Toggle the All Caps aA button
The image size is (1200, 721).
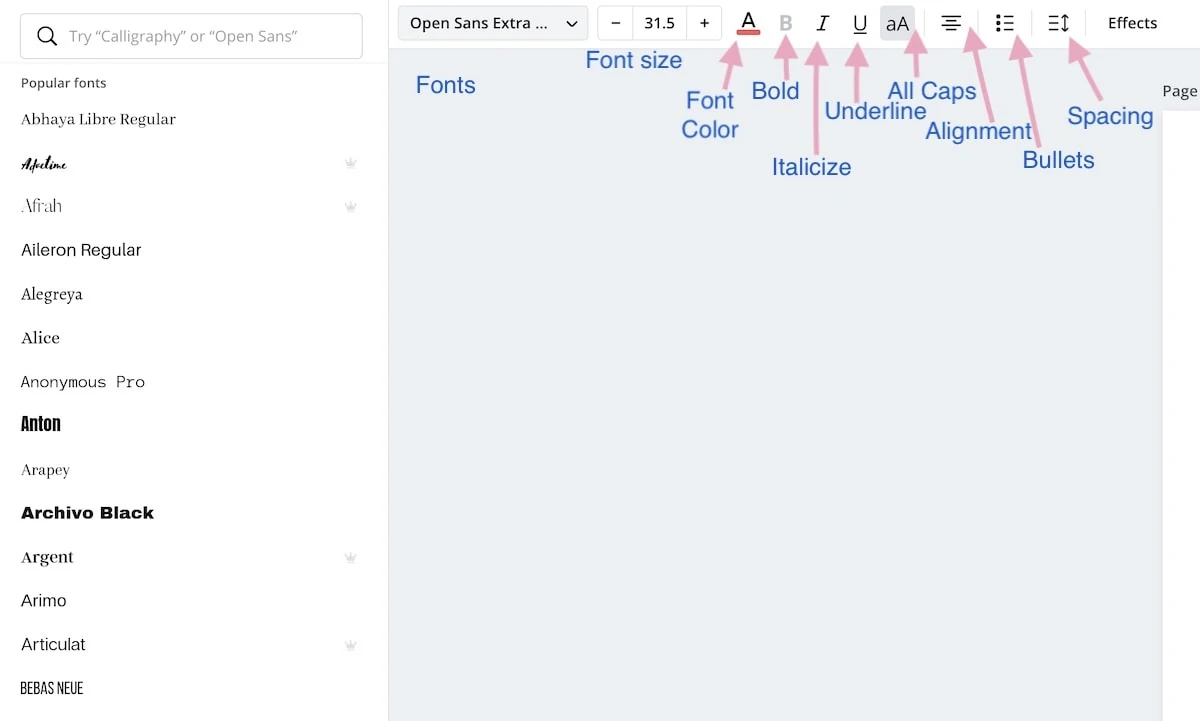click(x=898, y=23)
